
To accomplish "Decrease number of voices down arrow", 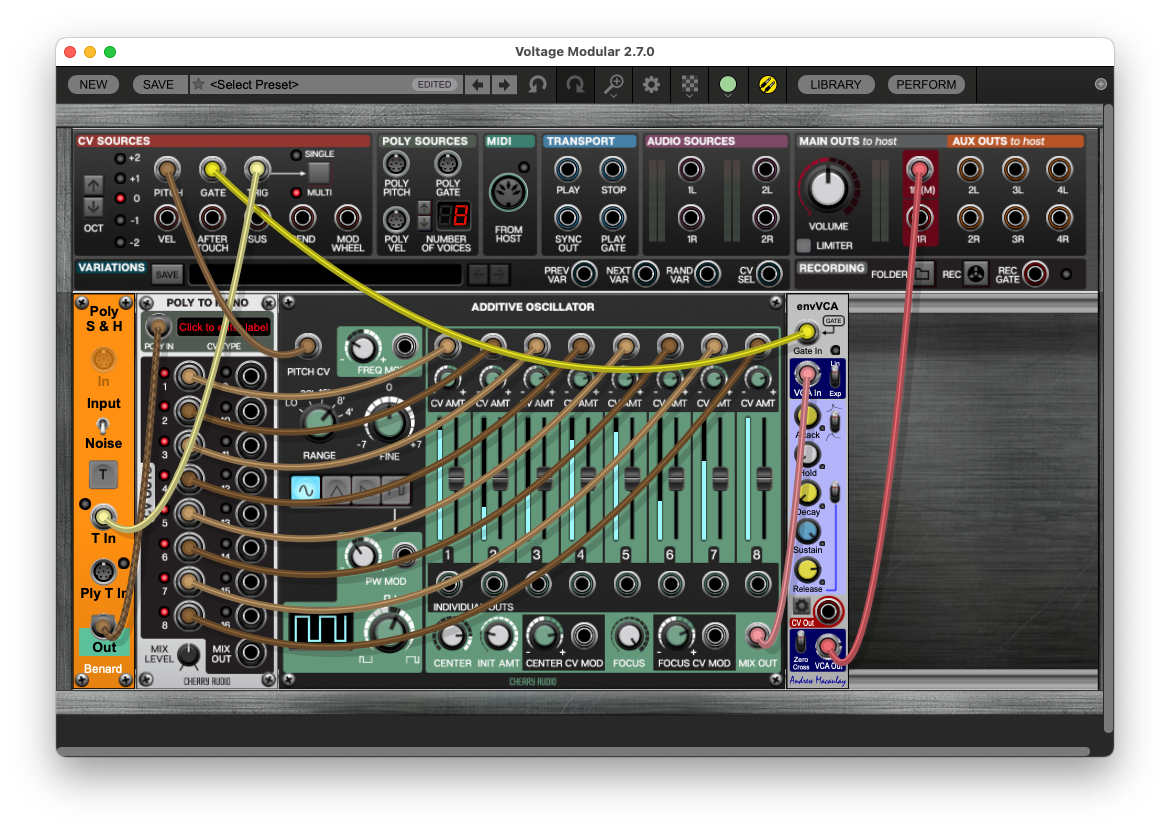I will [x=424, y=223].
